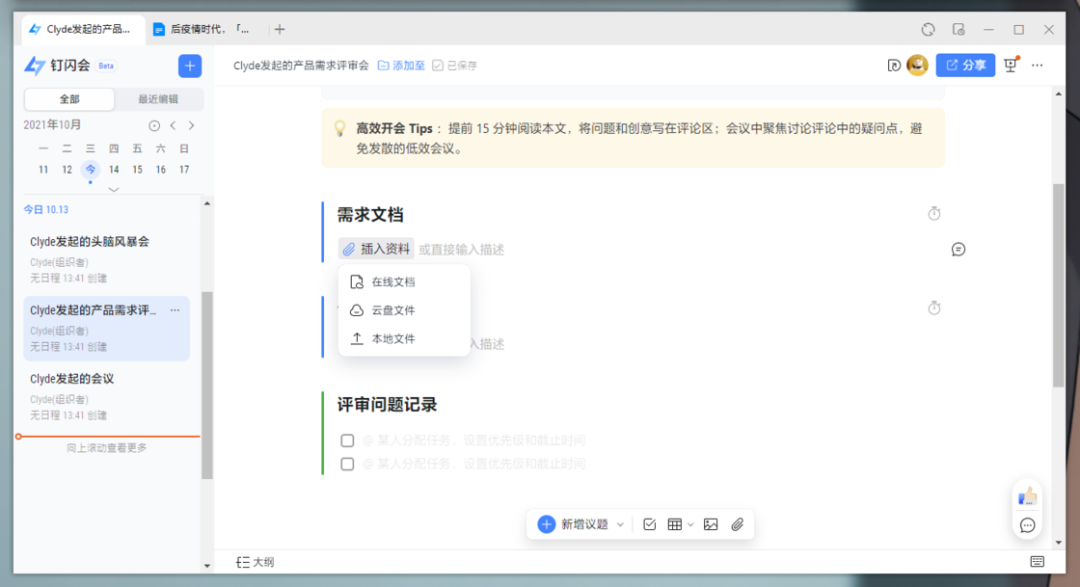Open a new tab with plus icon
1080x587 pixels.
[x=280, y=30]
